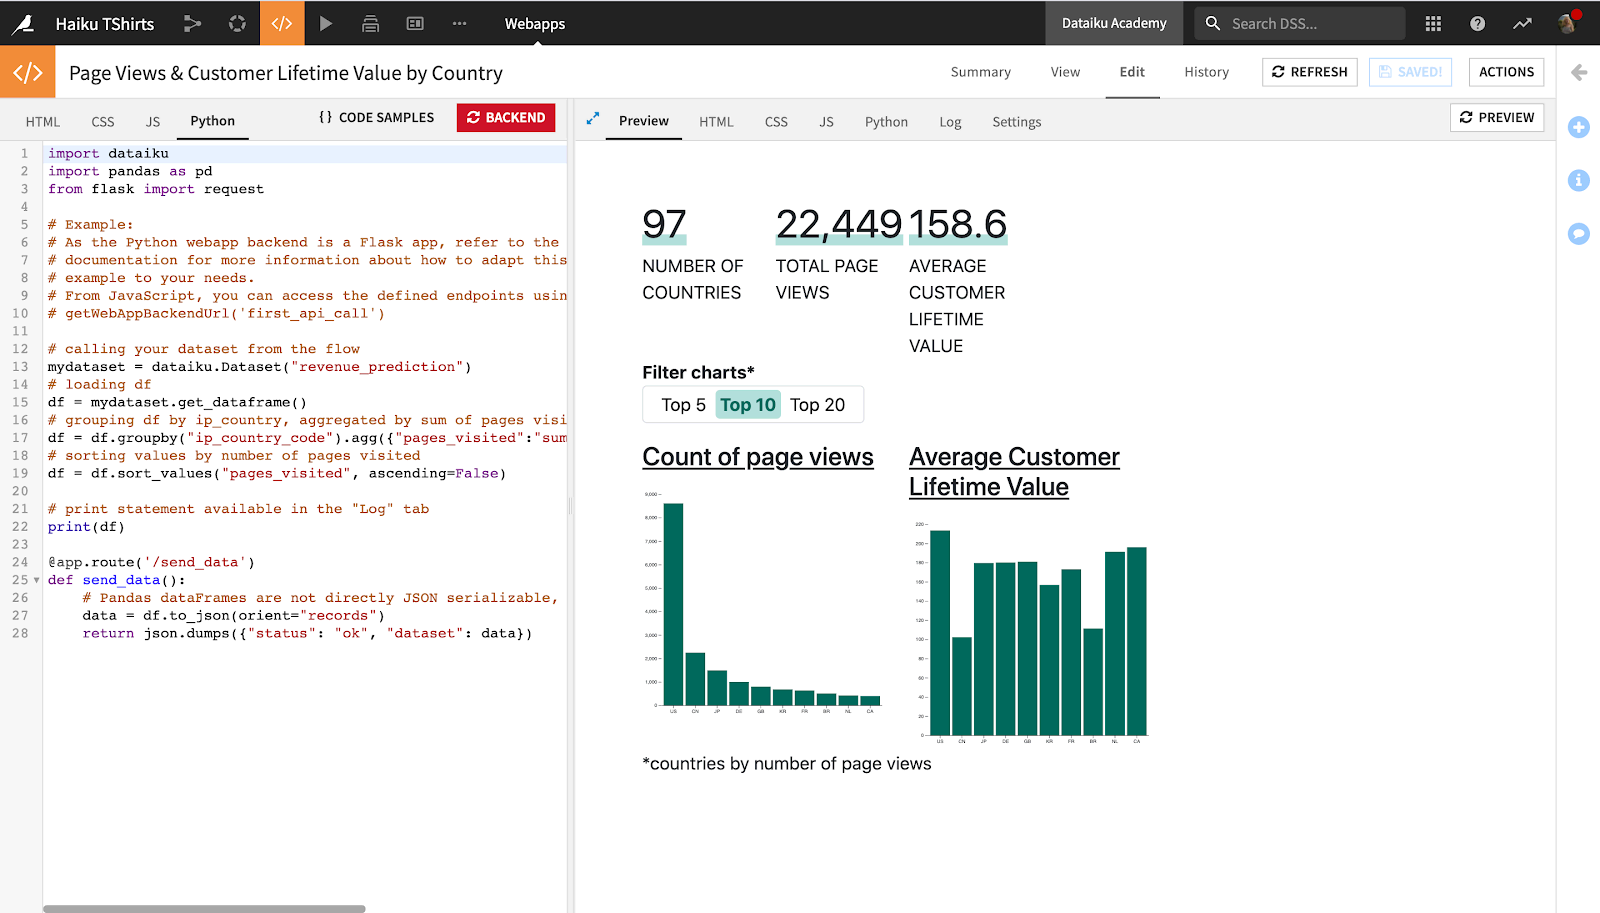Open the Dashboards icon in top bar
The width and height of the screenshot is (1600, 913).
click(x=415, y=23)
